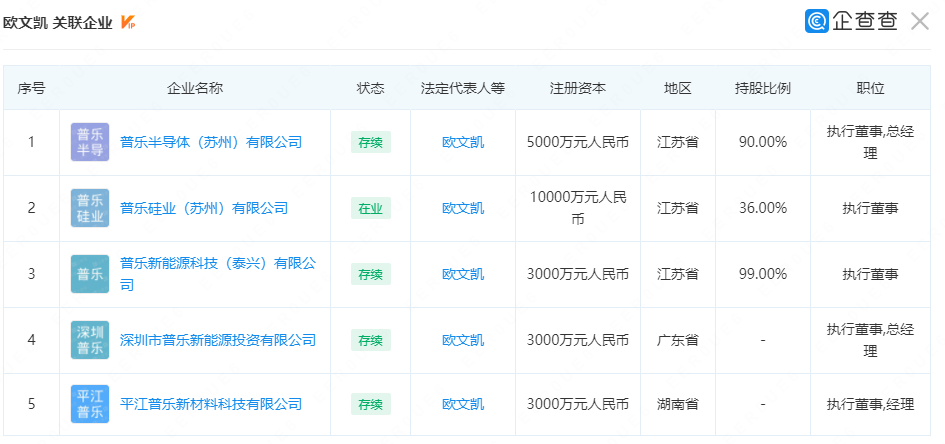Click the 普乐硅业 company logo thumbnail
The width and height of the screenshot is (945, 444).
click(x=90, y=208)
